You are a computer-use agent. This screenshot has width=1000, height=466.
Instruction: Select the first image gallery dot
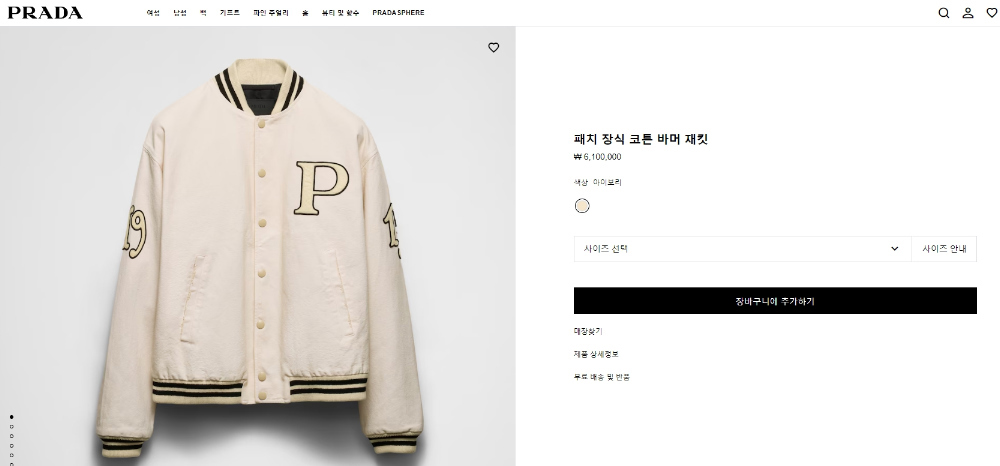coord(11,417)
